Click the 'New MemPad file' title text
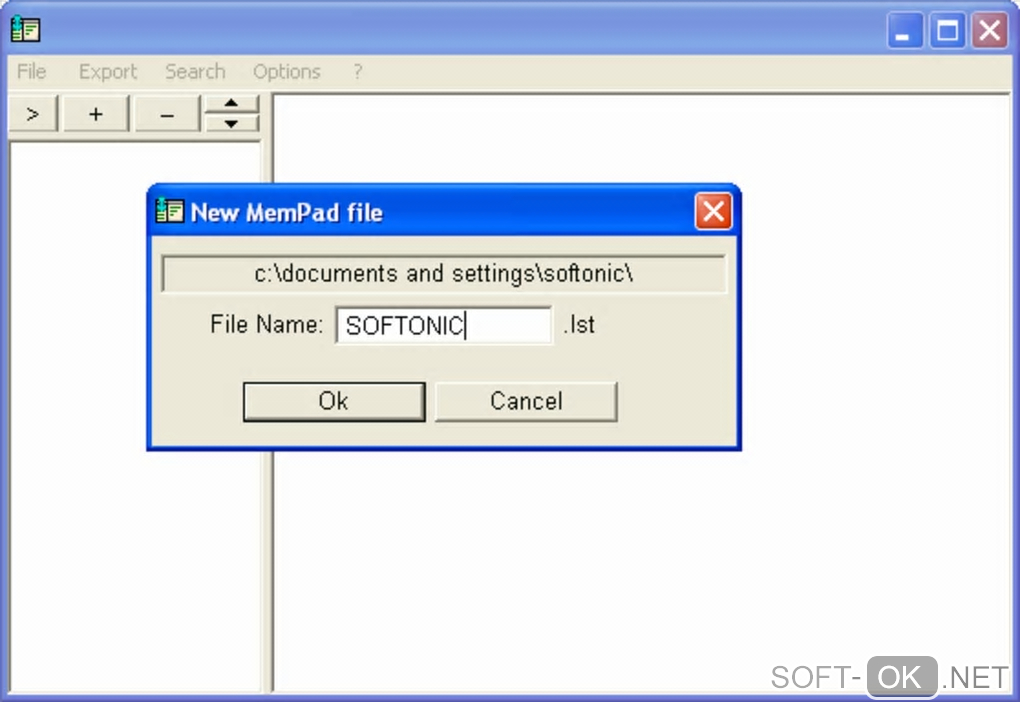This screenshot has width=1020, height=702. click(x=287, y=213)
